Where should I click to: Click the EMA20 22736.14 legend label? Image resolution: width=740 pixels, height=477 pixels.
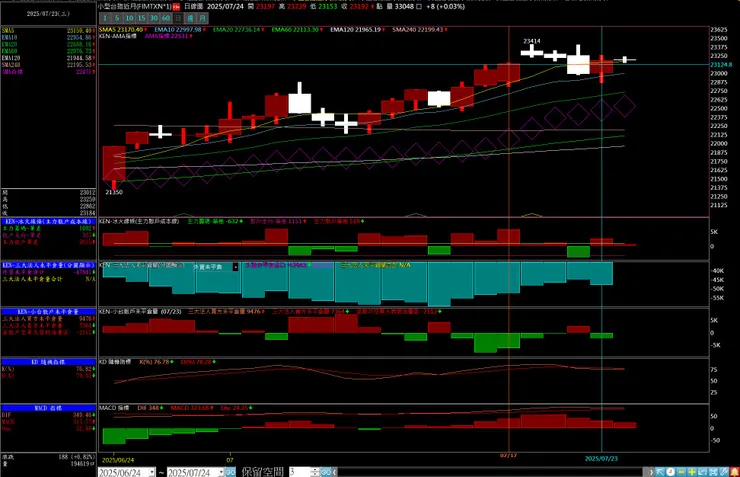pos(238,30)
